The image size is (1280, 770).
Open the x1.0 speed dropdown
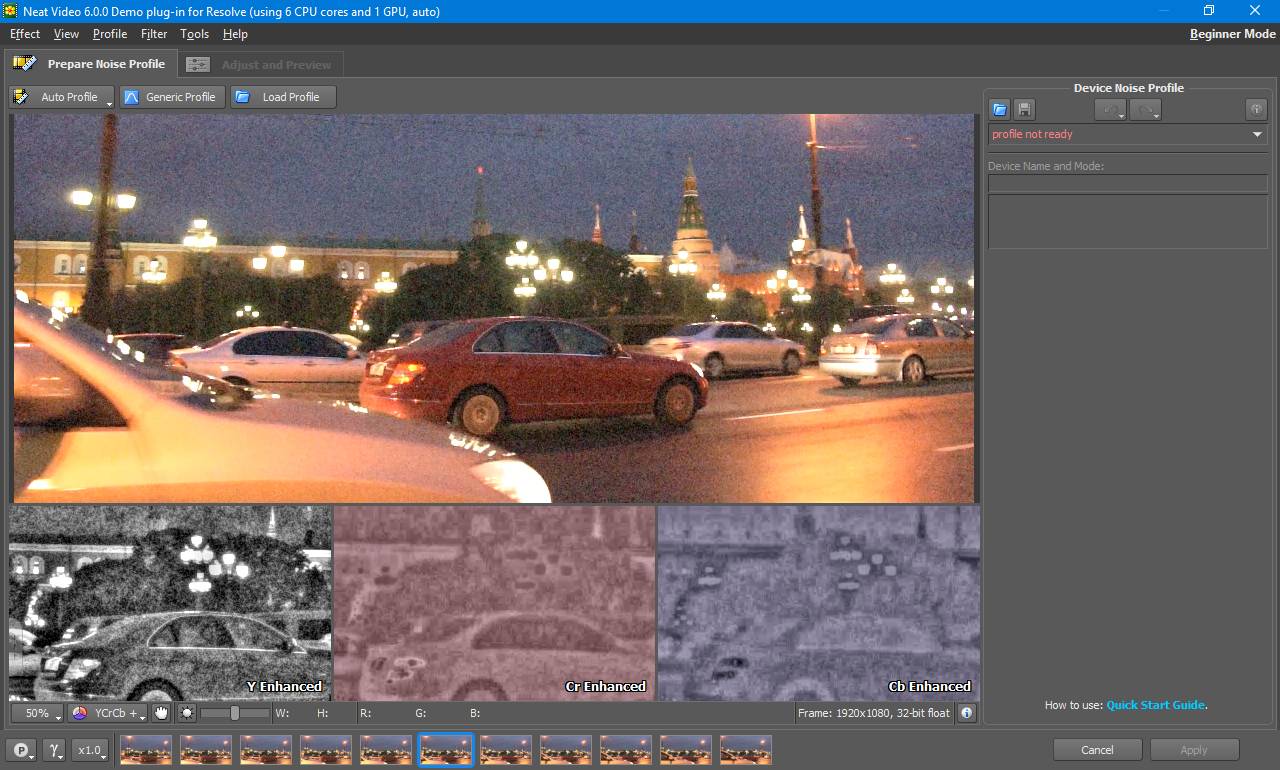pyautogui.click(x=91, y=750)
